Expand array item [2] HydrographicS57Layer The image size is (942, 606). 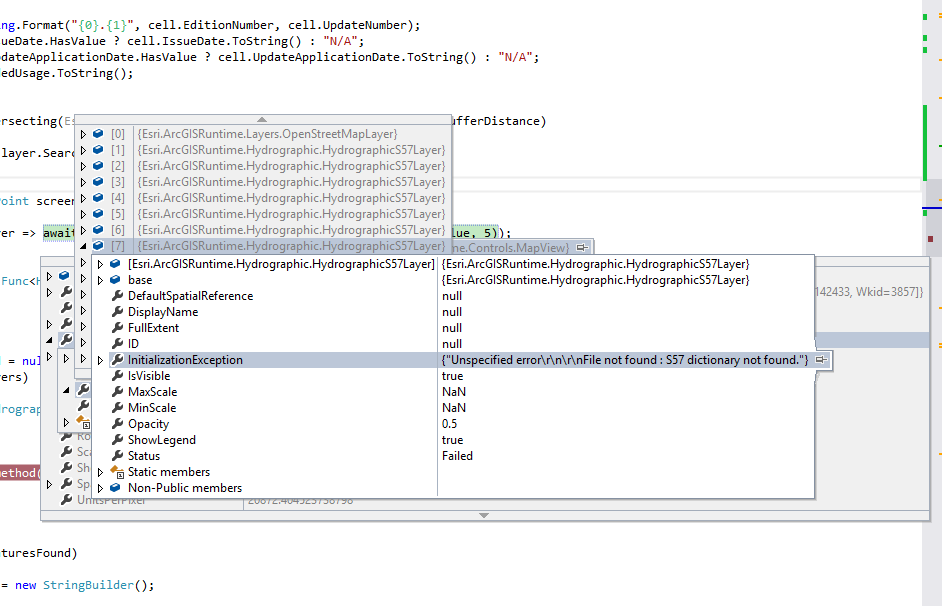(x=84, y=166)
